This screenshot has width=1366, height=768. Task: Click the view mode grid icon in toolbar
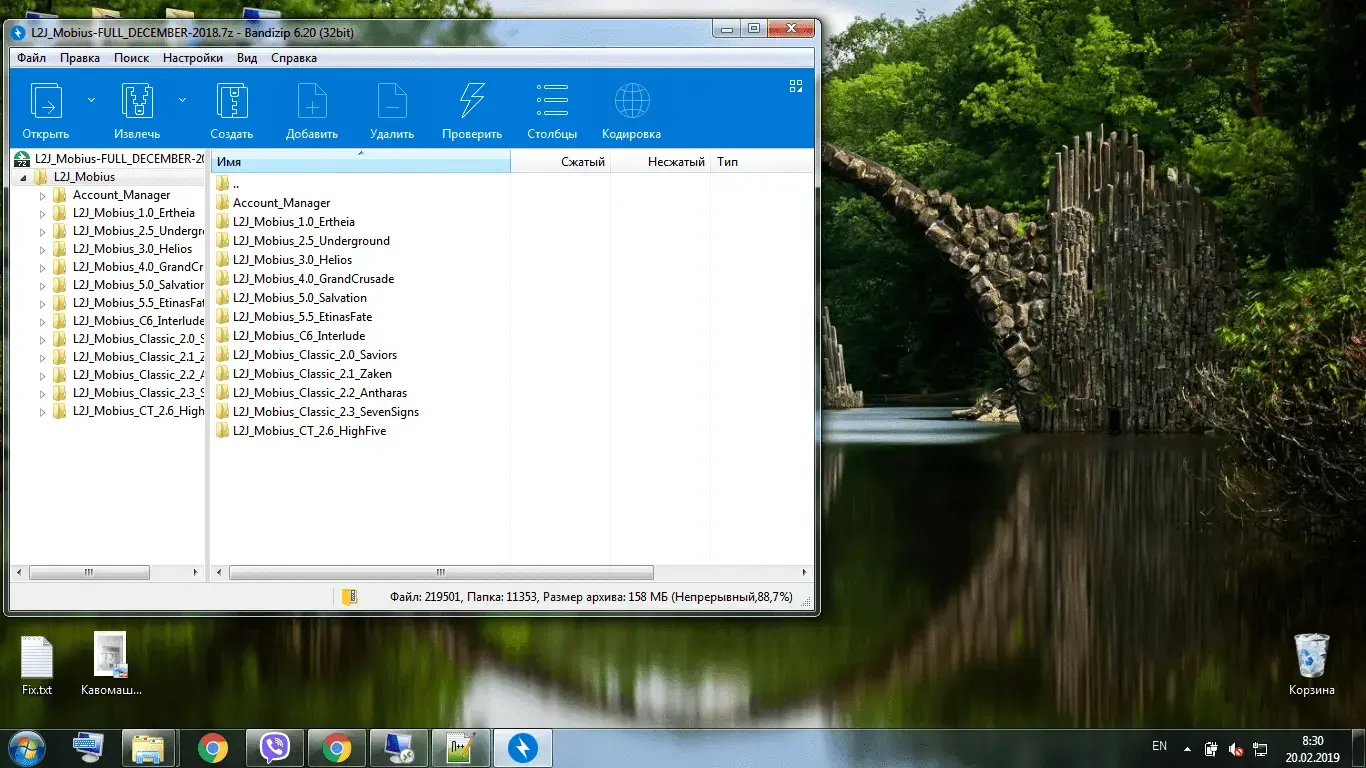point(796,86)
